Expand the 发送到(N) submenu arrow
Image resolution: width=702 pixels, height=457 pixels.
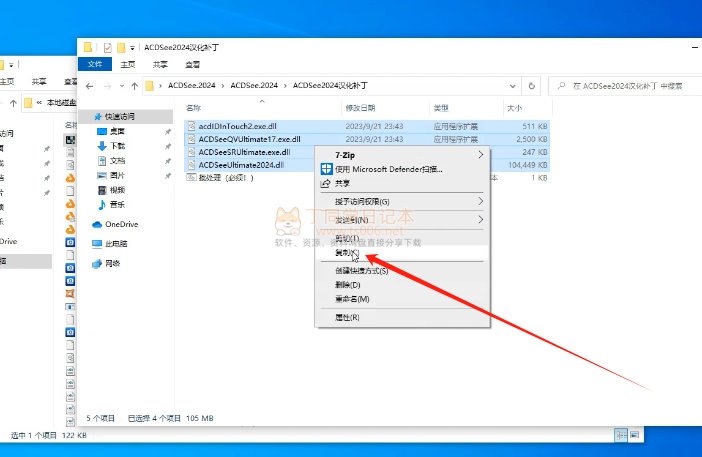pyautogui.click(x=480, y=220)
